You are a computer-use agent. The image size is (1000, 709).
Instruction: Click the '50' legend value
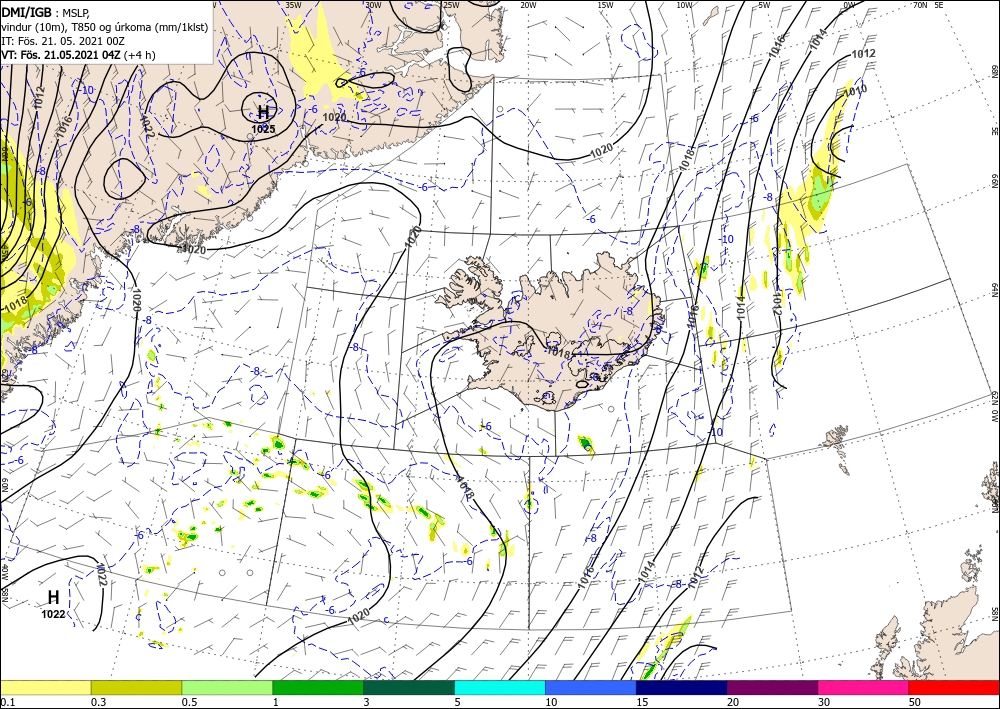[915, 702]
